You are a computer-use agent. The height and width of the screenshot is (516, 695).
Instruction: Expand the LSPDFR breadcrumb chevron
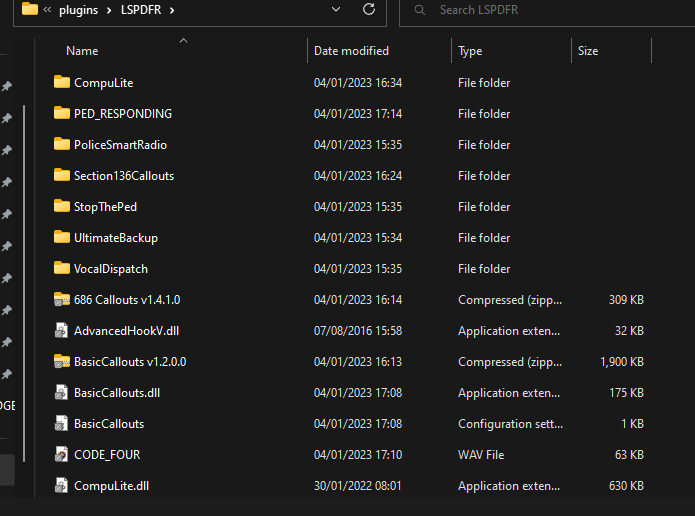click(x=172, y=10)
